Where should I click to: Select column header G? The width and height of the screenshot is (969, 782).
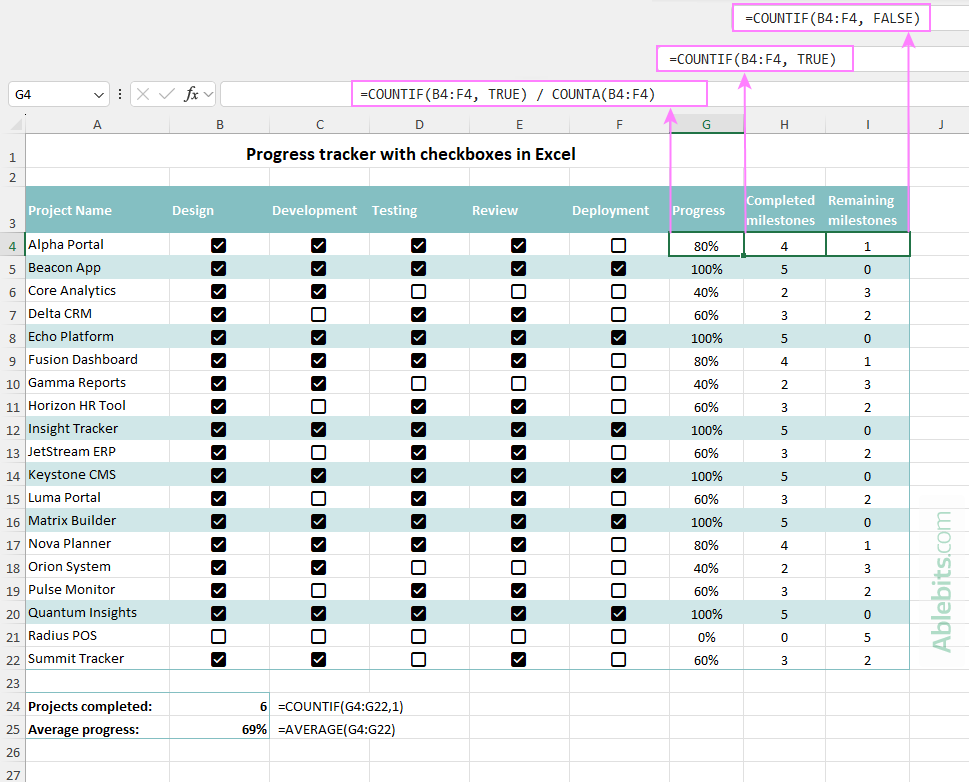pos(706,124)
